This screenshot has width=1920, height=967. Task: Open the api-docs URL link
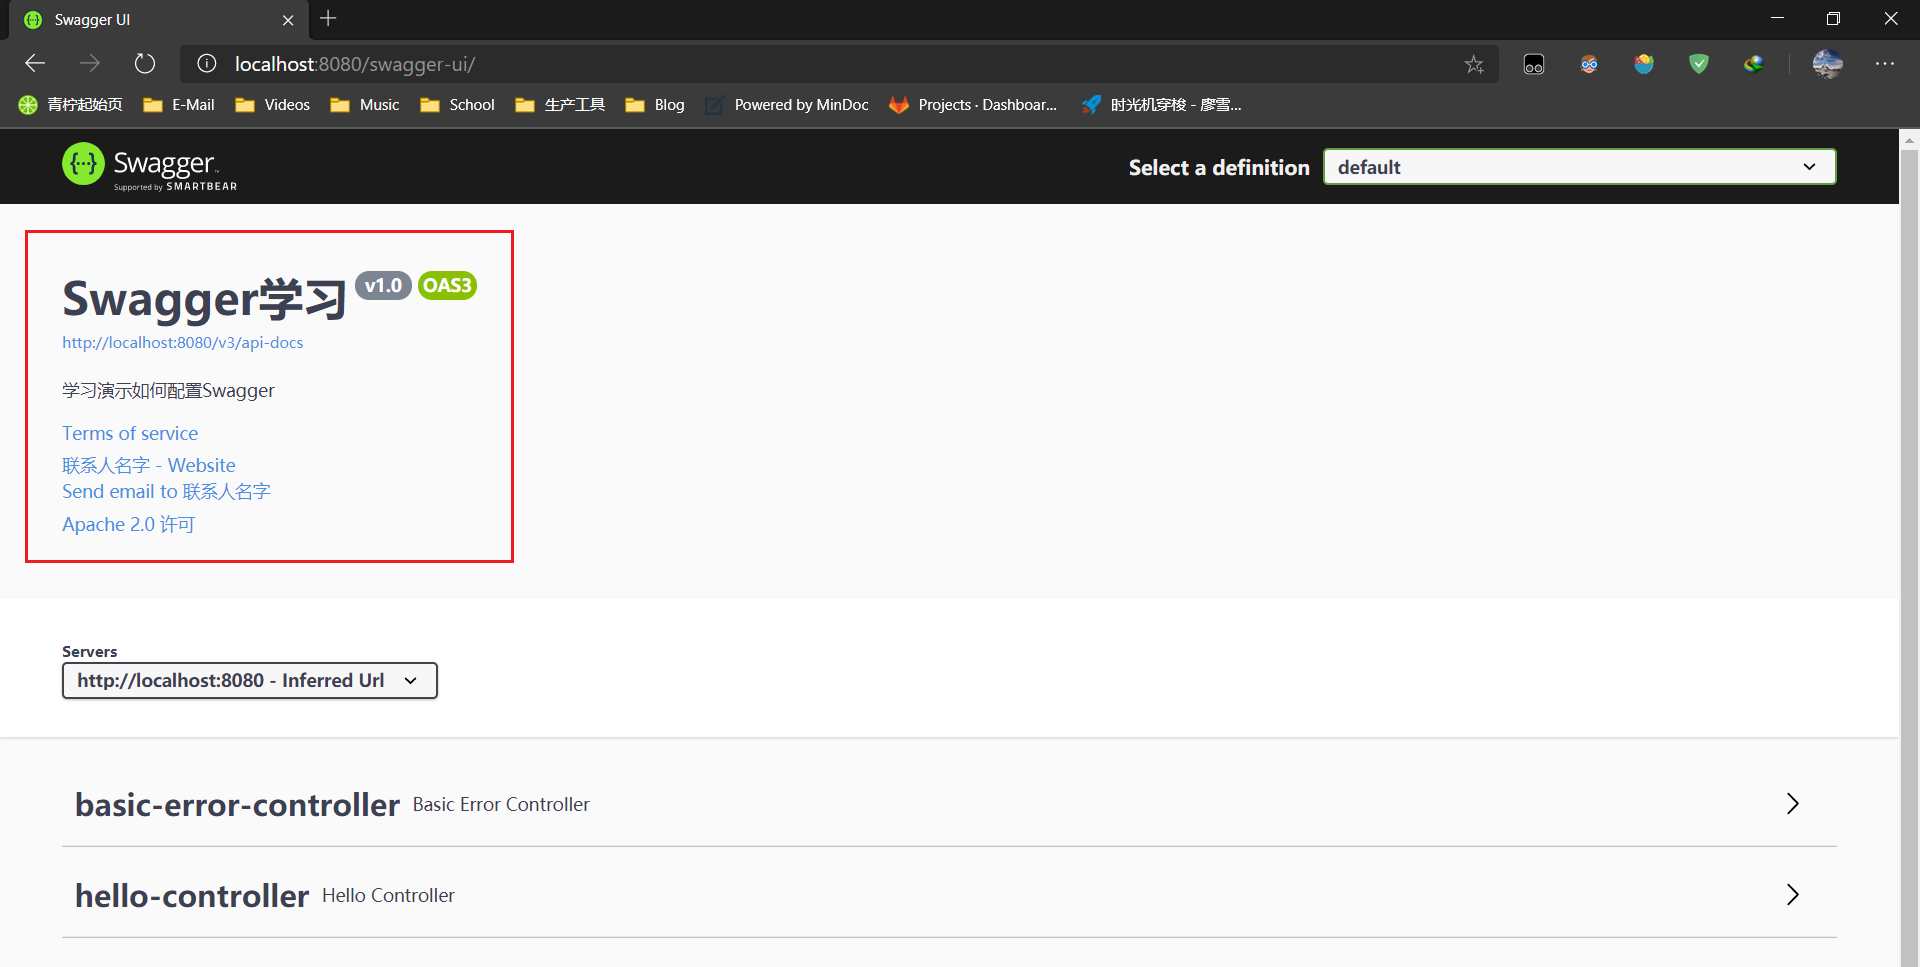[182, 342]
